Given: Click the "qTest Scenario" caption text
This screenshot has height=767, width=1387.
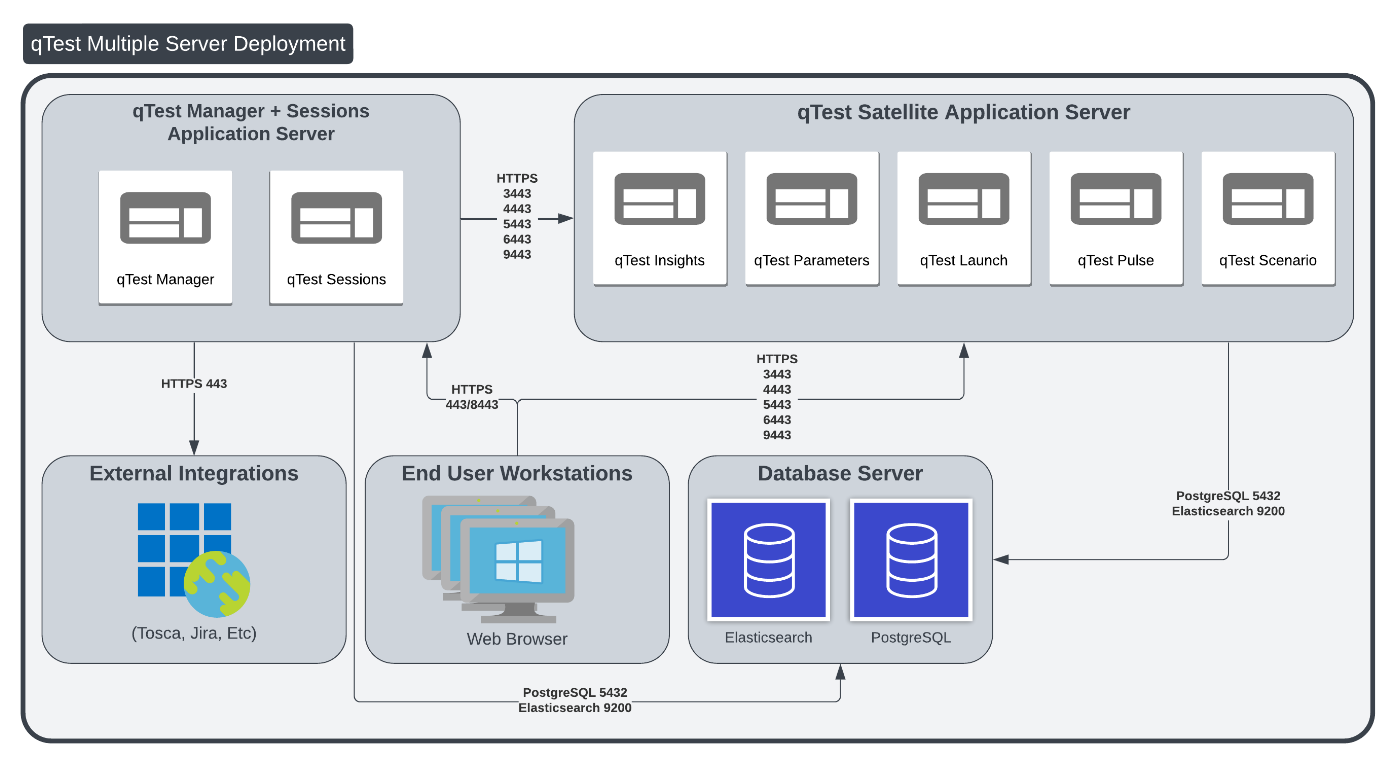Looking at the screenshot, I should point(1268,261).
